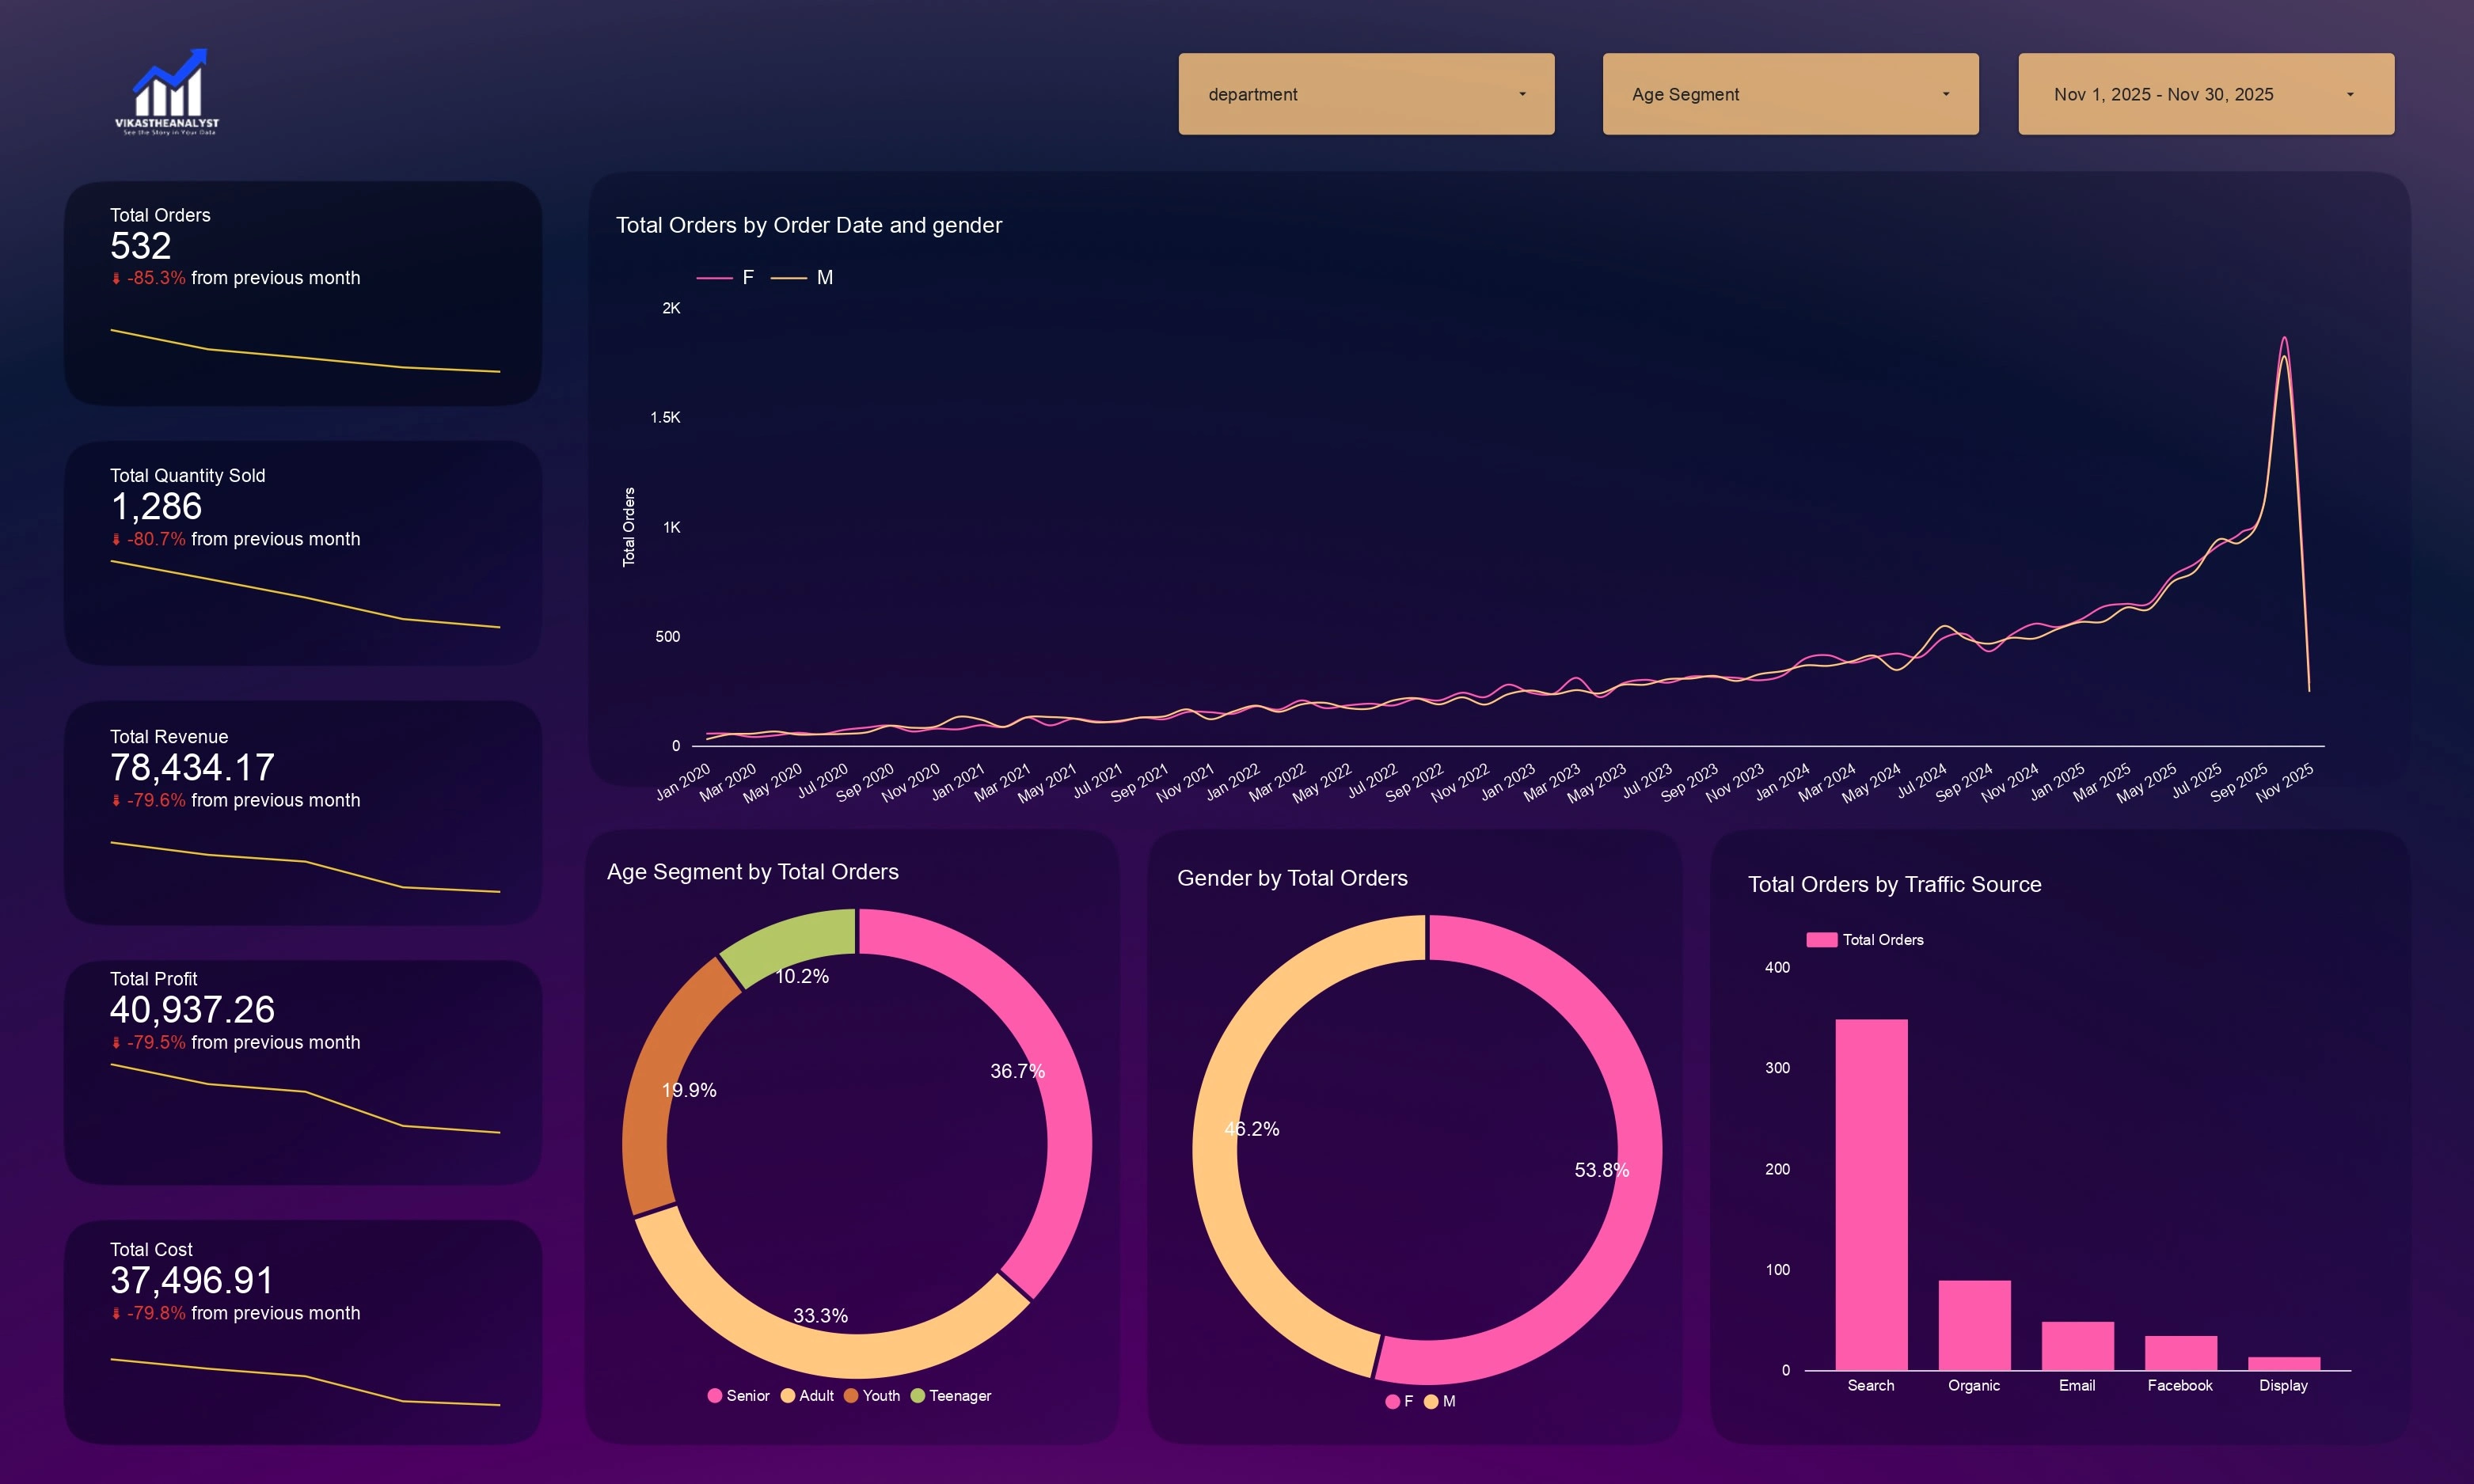Select the Search bar in traffic chart
Image resolution: width=2474 pixels, height=1484 pixels.
[1871, 1195]
